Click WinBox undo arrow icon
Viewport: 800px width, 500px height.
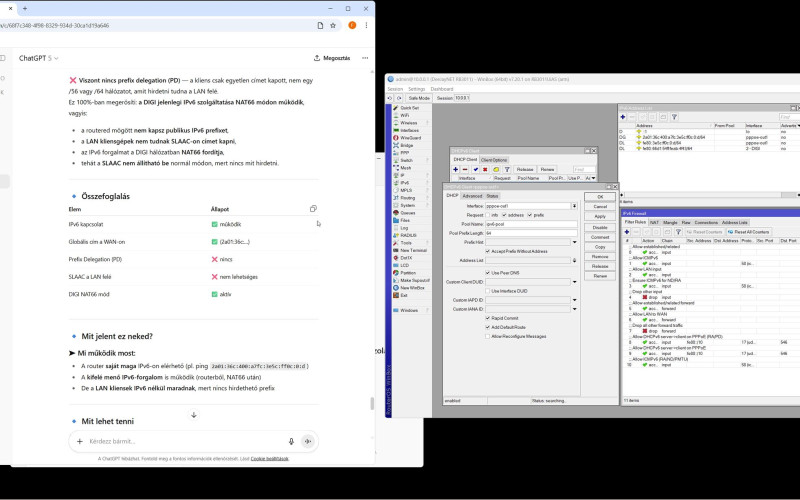tap(390, 98)
